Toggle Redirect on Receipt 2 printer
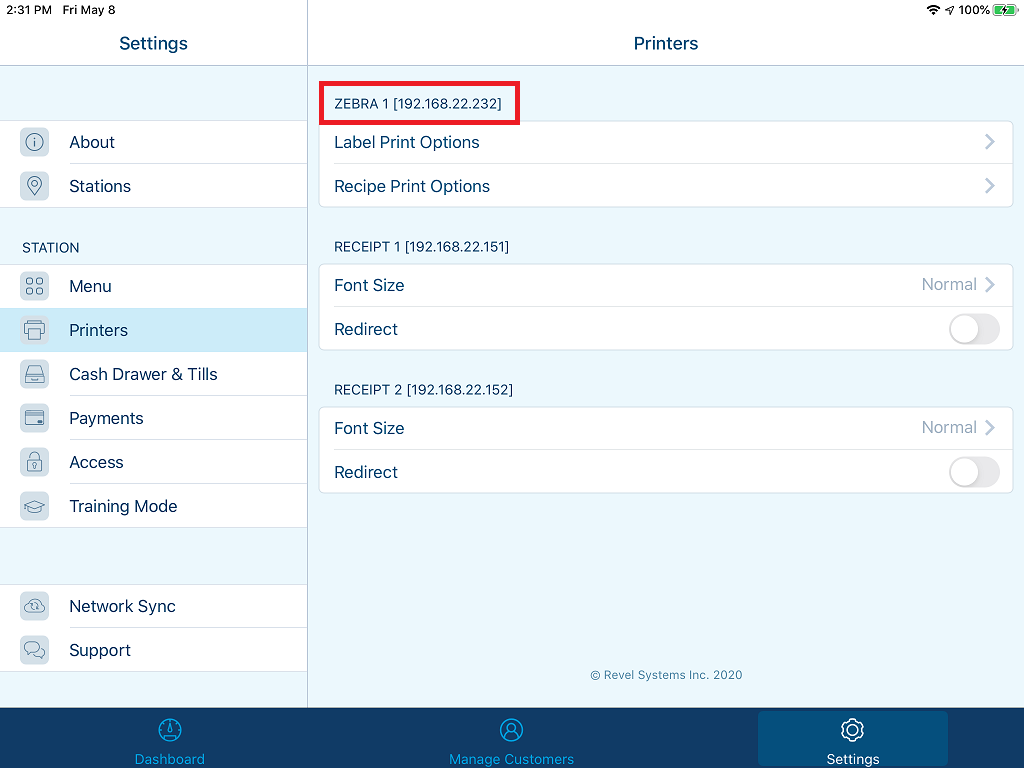 click(972, 472)
